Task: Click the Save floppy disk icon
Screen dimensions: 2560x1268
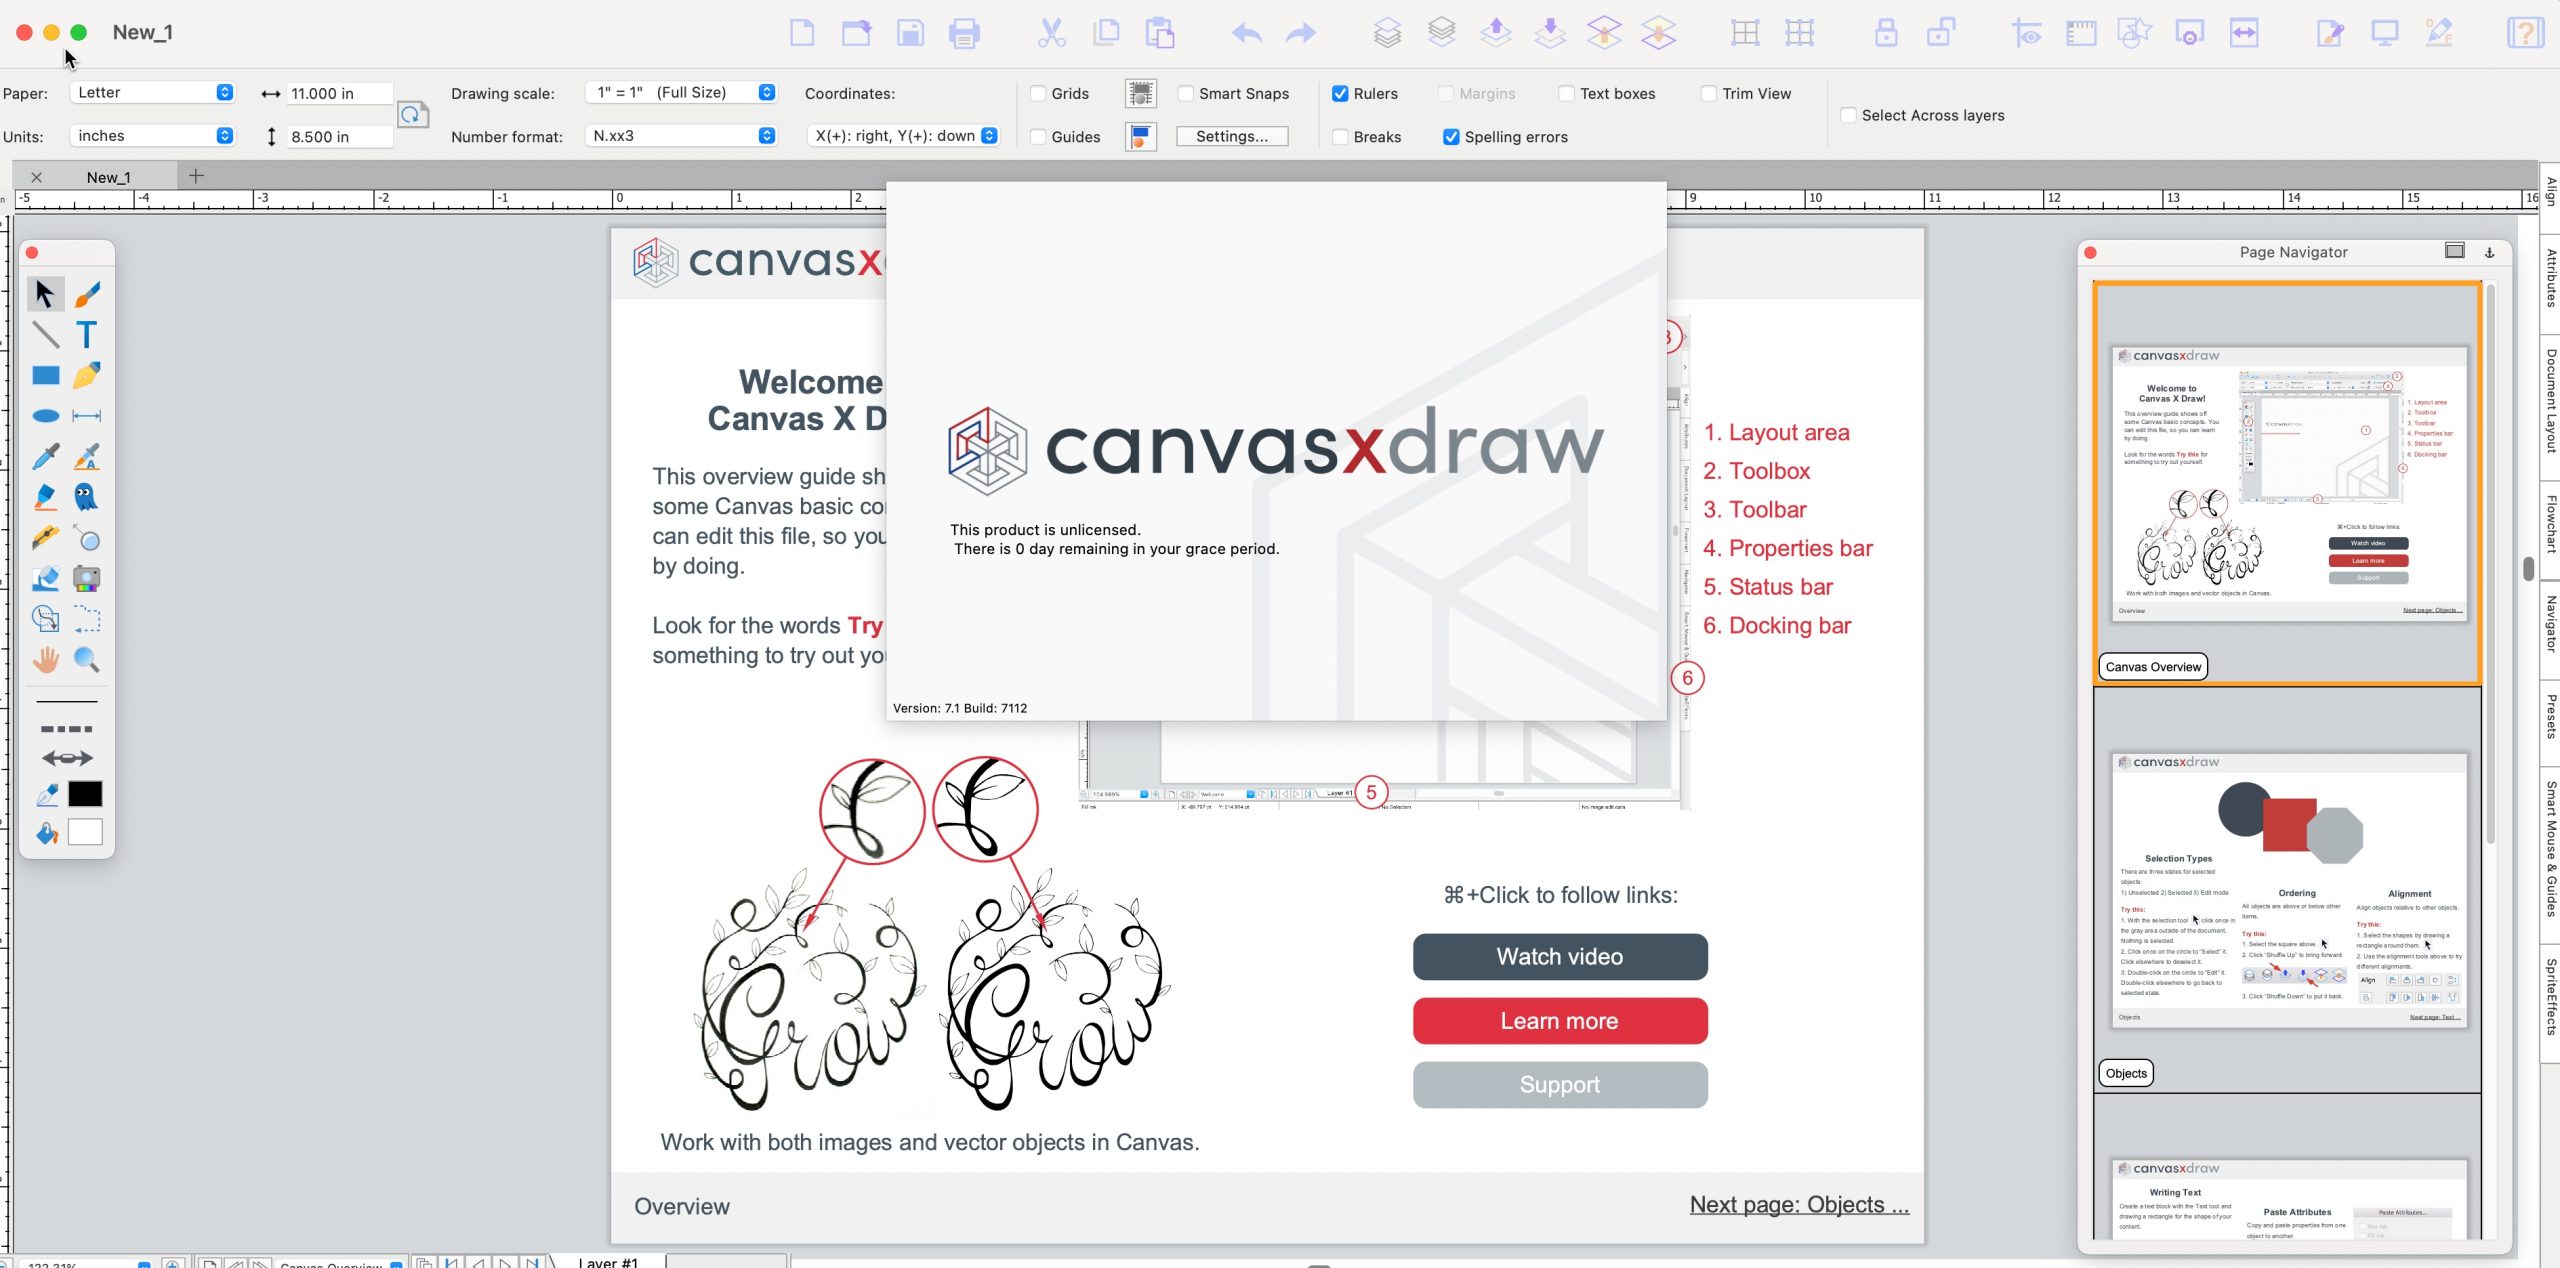Action: pyautogui.click(x=910, y=33)
